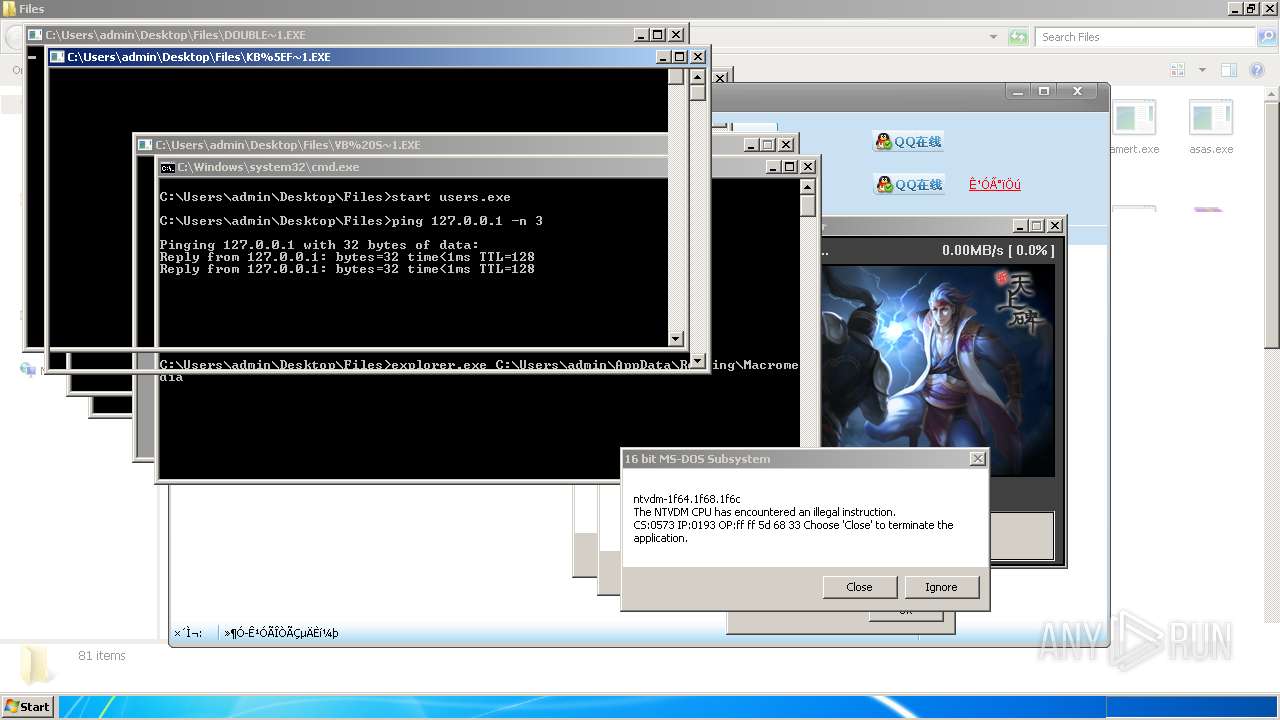
Task: Open the red underlined link beside QQ button
Action: click(995, 185)
